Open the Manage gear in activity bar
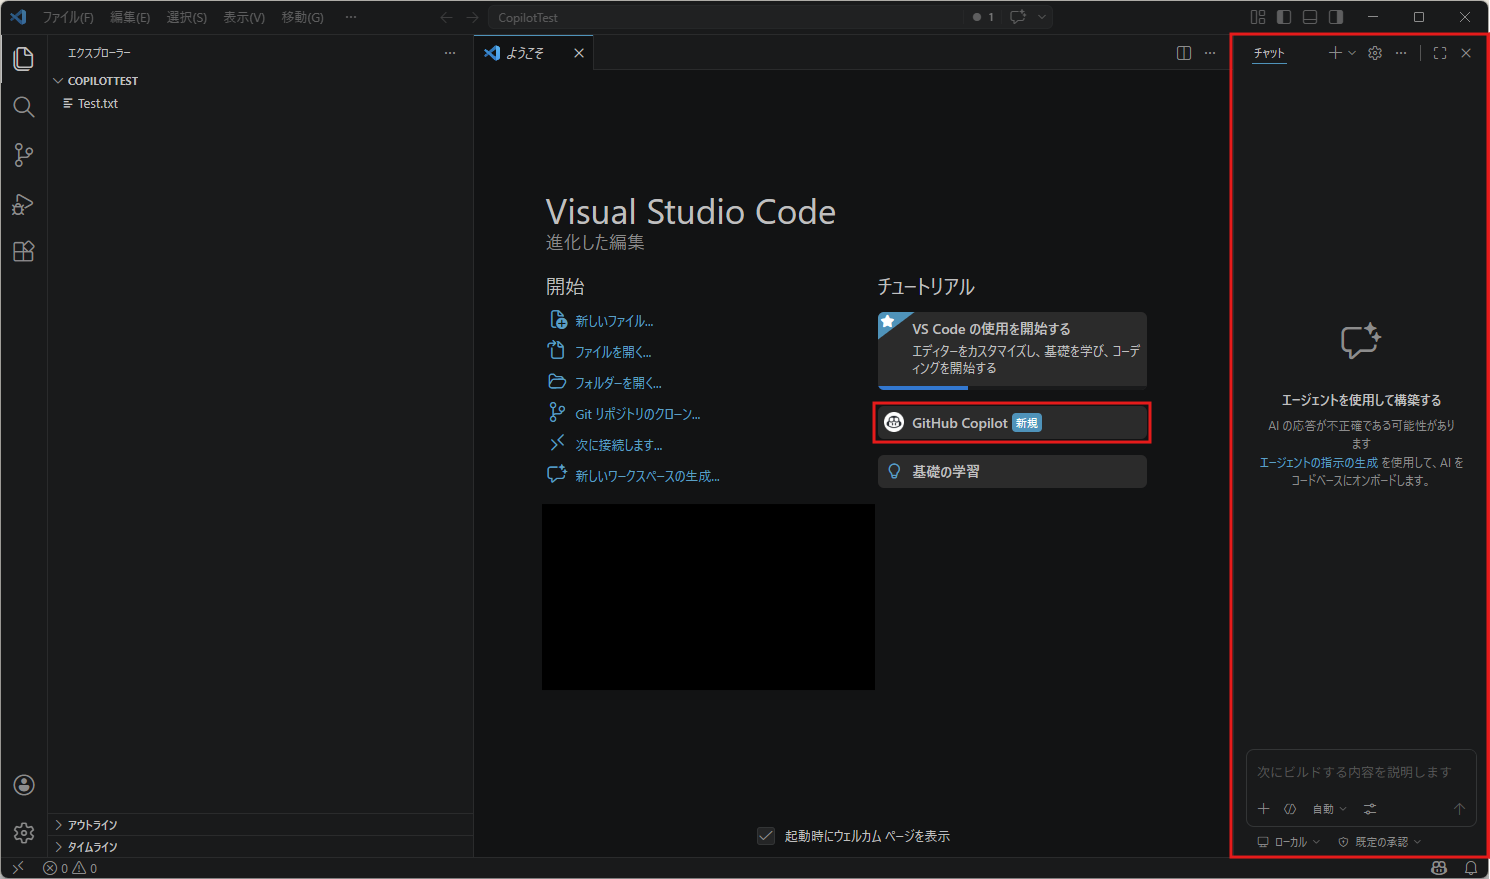1490x879 pixels. coord(24,832)
